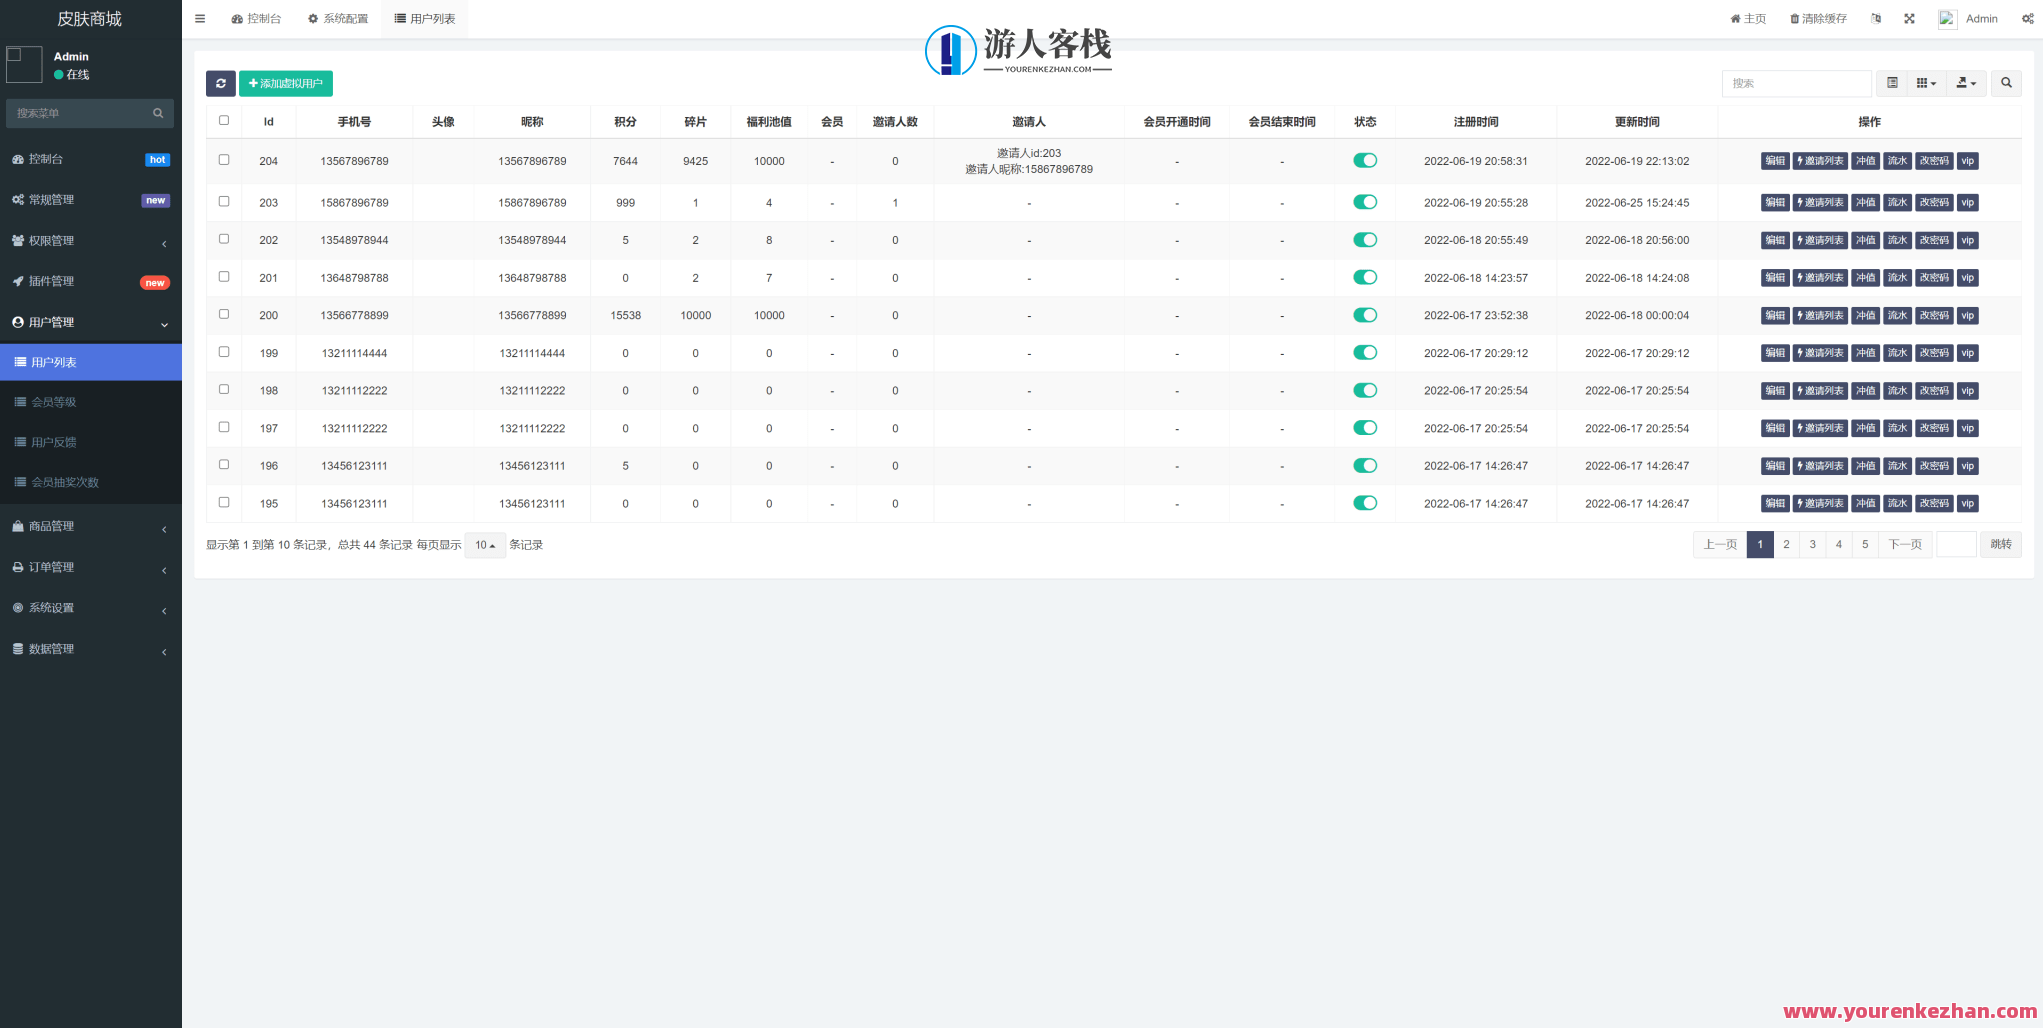Viewport: 2043px width, 1028px height.
Task: Click the 清除缓存 trash icon in header
Action: 1795,18
